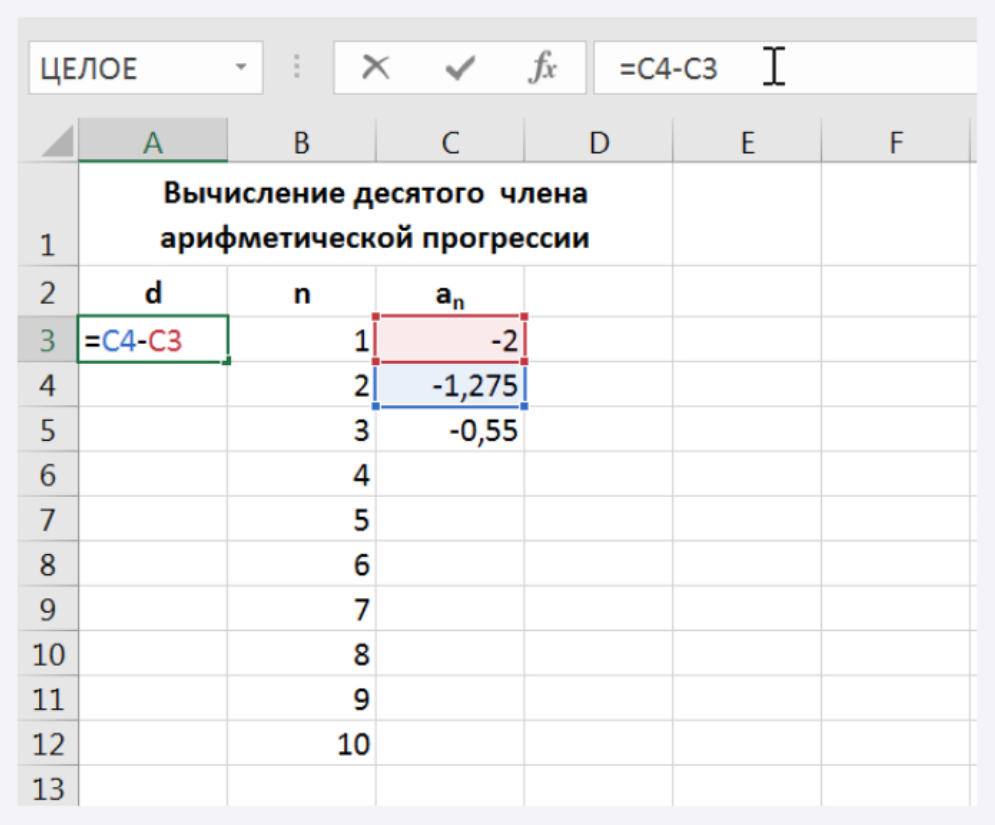Cancel the formula entry with X icon
Screen dimensions: 995x825
click(x=376, y=68)
